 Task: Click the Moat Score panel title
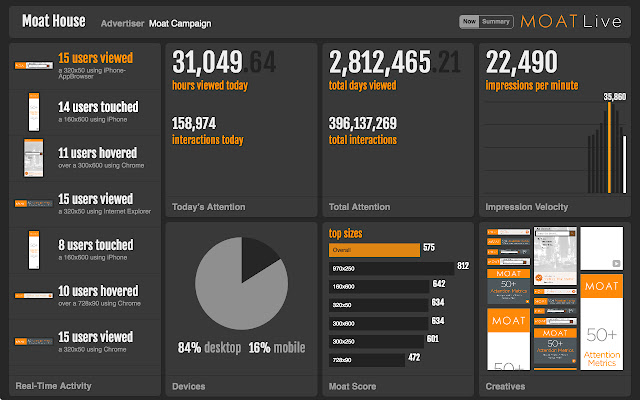[x=353, y=386]
